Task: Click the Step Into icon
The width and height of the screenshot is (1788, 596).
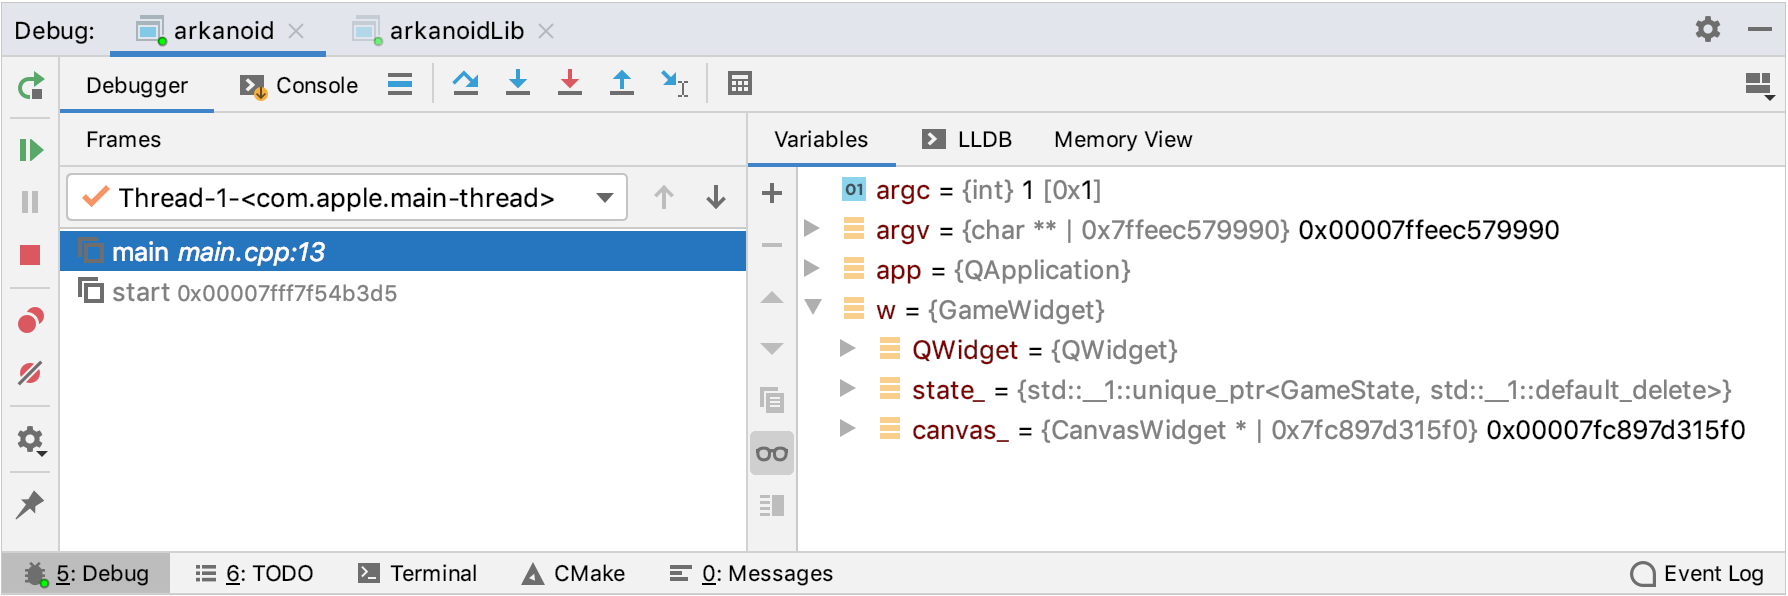Action: coord(517,84)
